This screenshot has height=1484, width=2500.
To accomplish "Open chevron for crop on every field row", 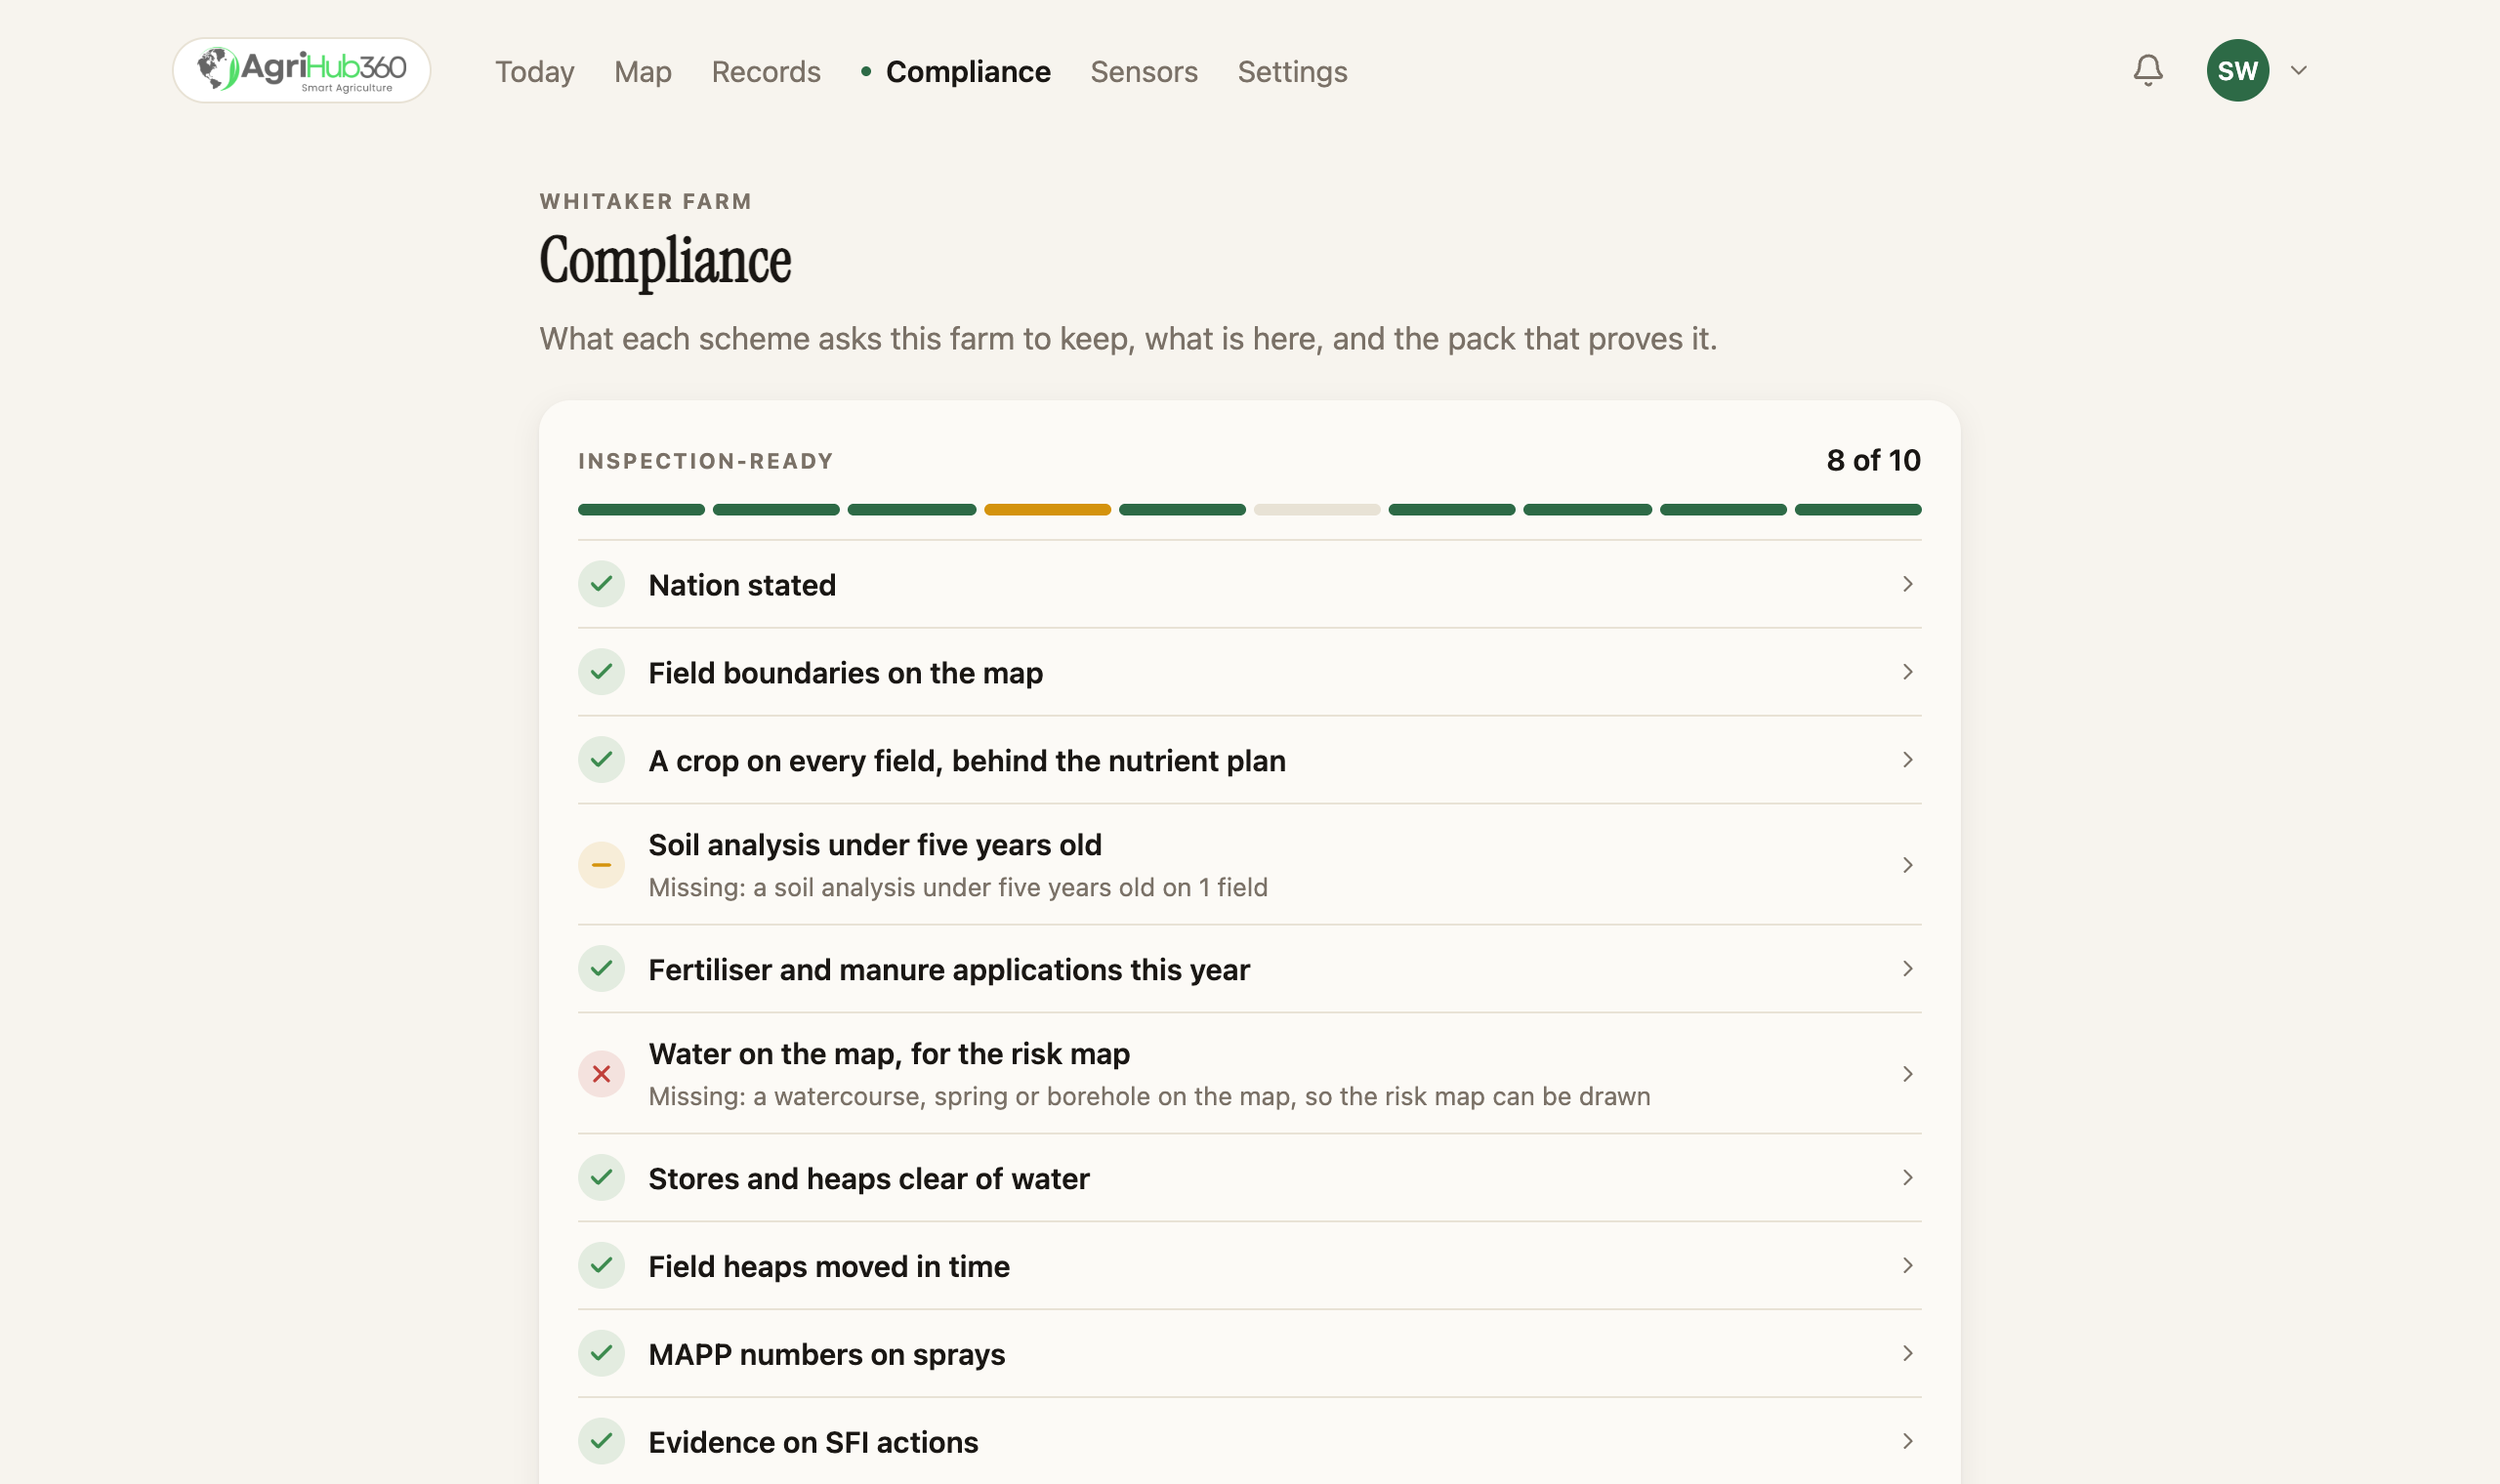I will click(x=1907, y=760).
